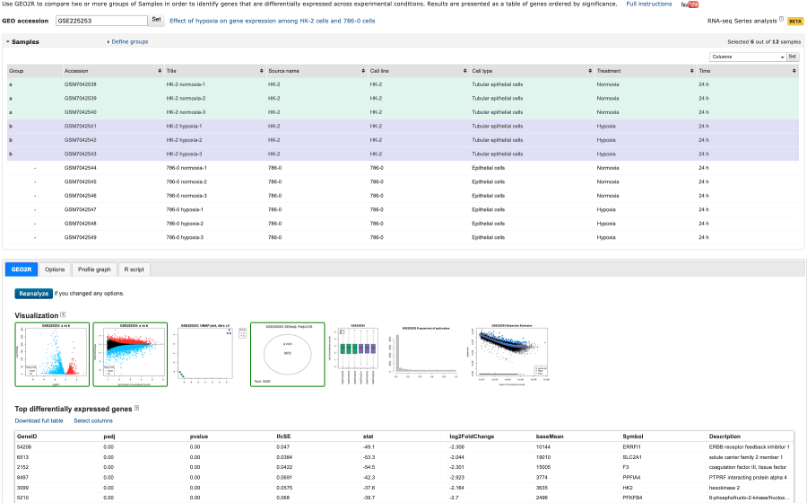This screenshot has width=808, height=504.
Task: Click help icon next to Visualization heading
Action: pos(63,314)
